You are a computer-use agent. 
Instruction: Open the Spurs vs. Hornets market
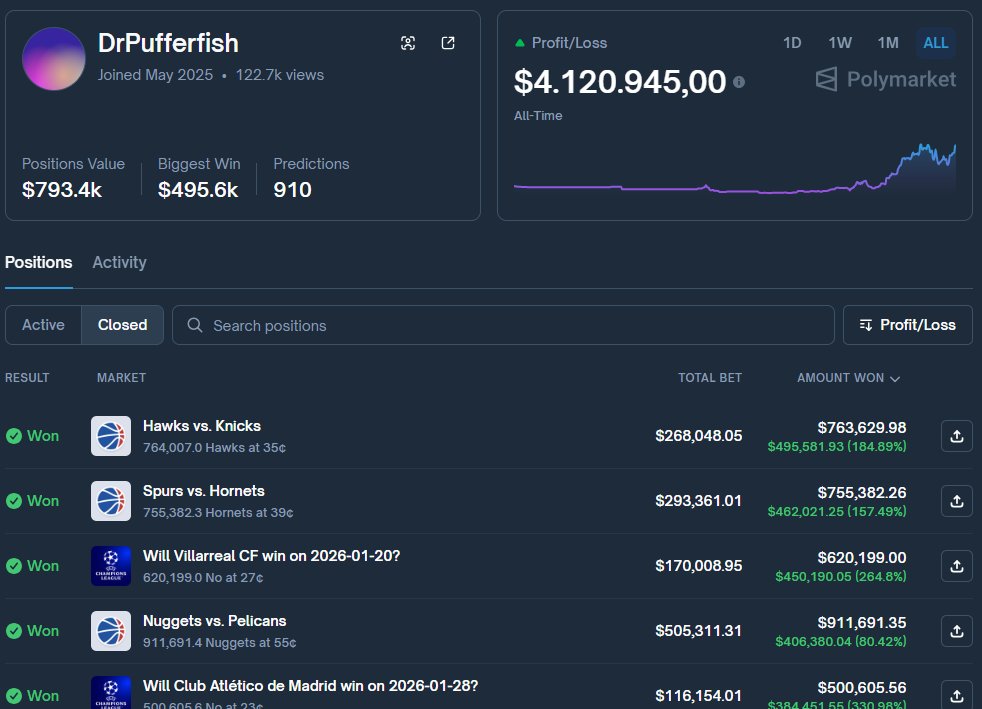[x=204, y=491]
